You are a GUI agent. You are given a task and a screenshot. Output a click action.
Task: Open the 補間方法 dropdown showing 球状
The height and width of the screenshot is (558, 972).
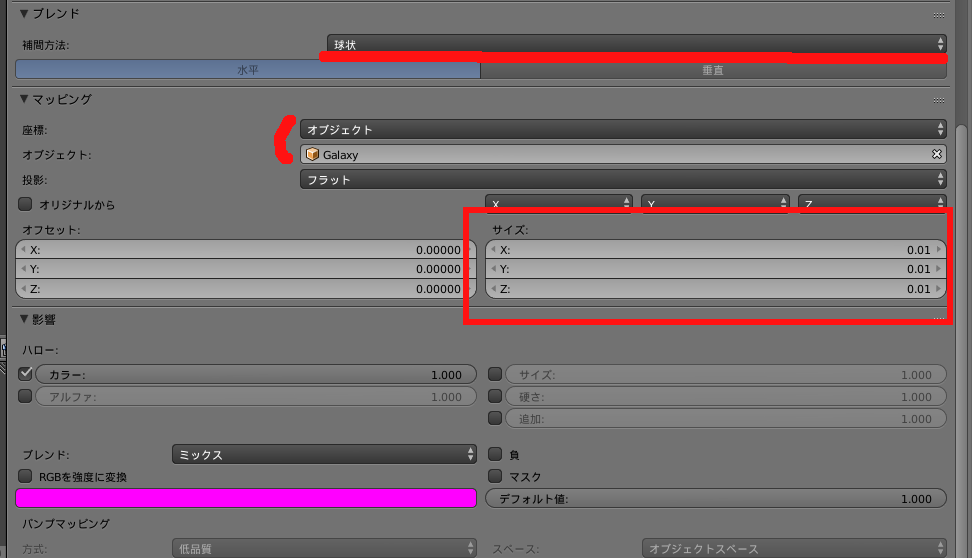(x=637, y=44)
